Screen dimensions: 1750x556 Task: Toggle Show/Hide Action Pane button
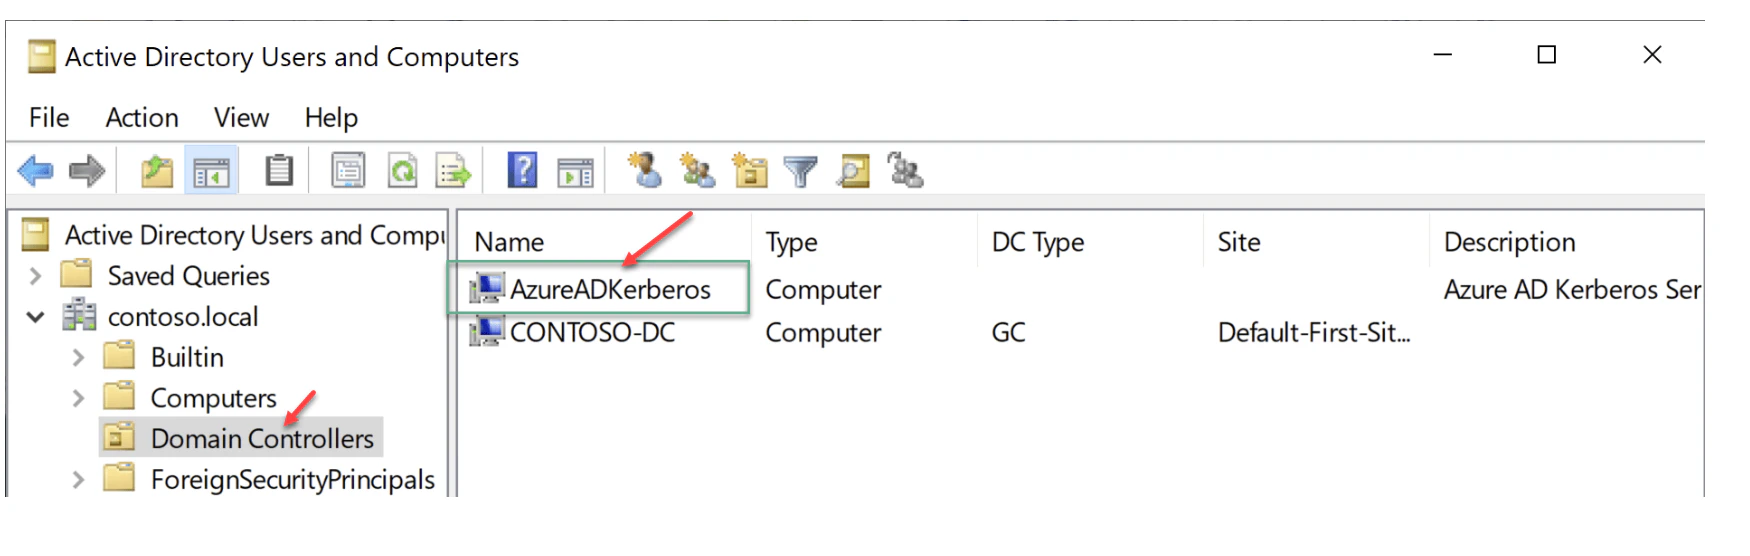click(575, 172)
